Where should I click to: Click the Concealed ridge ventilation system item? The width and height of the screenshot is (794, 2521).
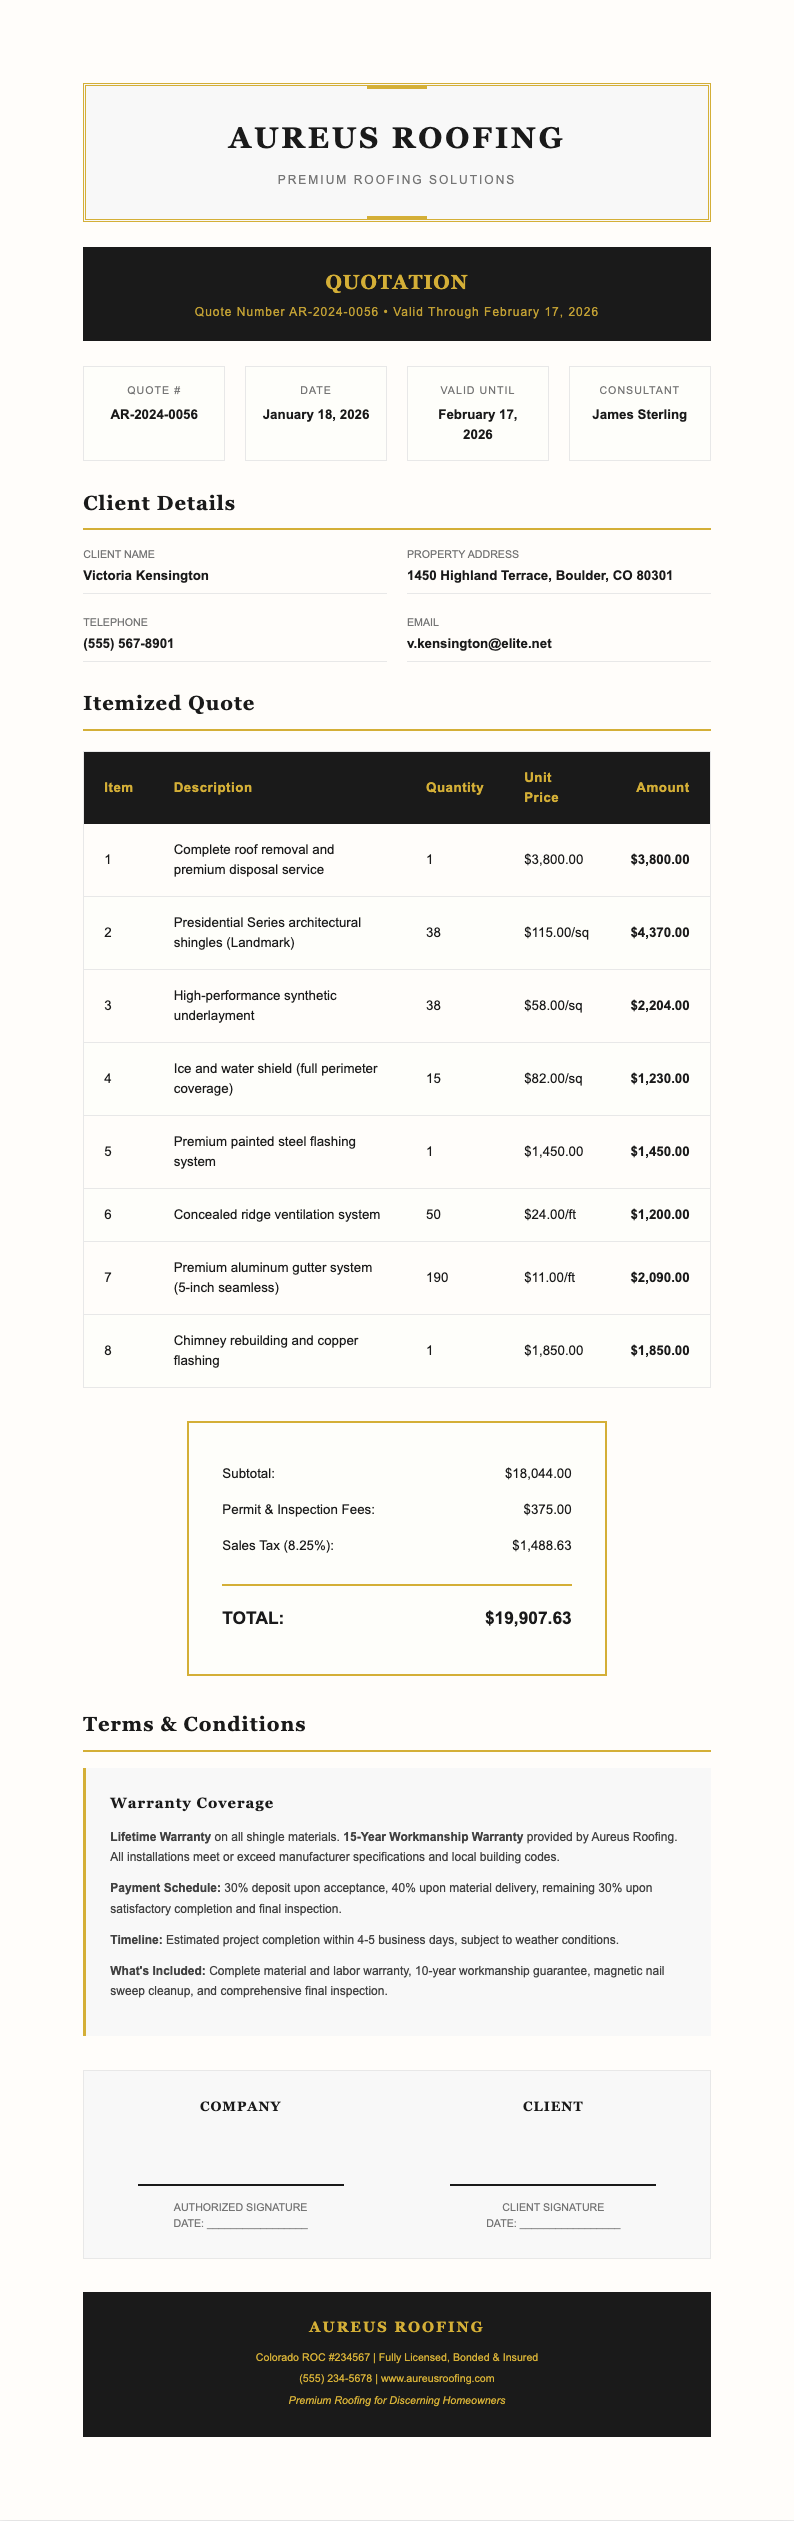click(277, 1214)
